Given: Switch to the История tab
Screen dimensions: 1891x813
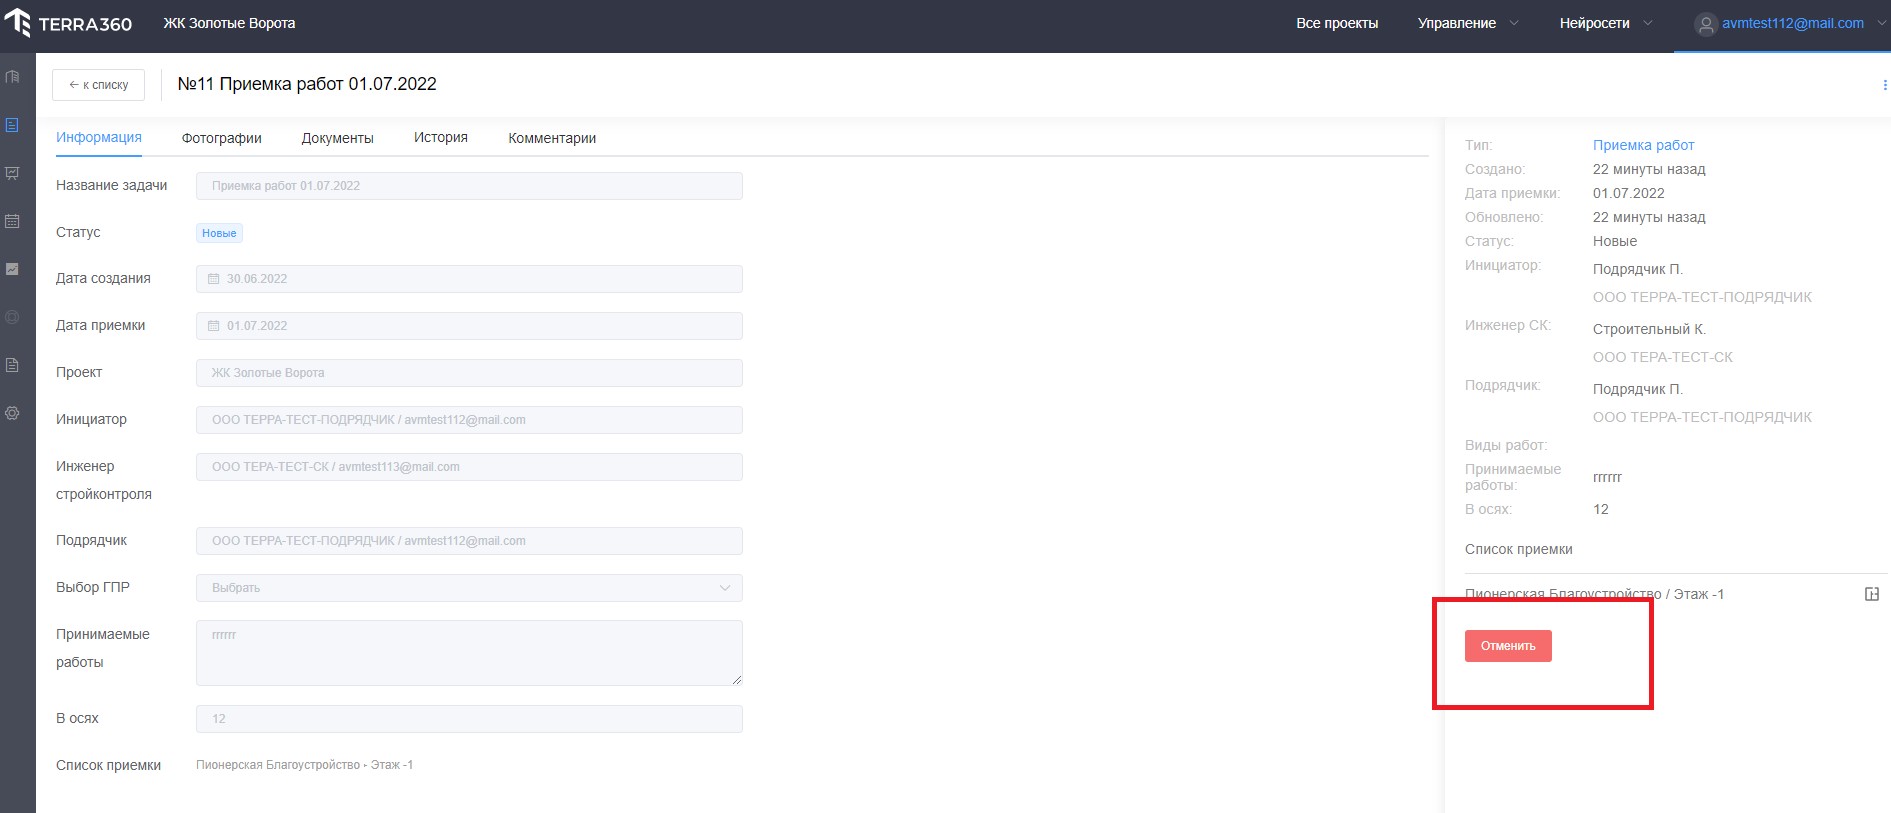Looking at the screenshot, I should coord(441,138).
